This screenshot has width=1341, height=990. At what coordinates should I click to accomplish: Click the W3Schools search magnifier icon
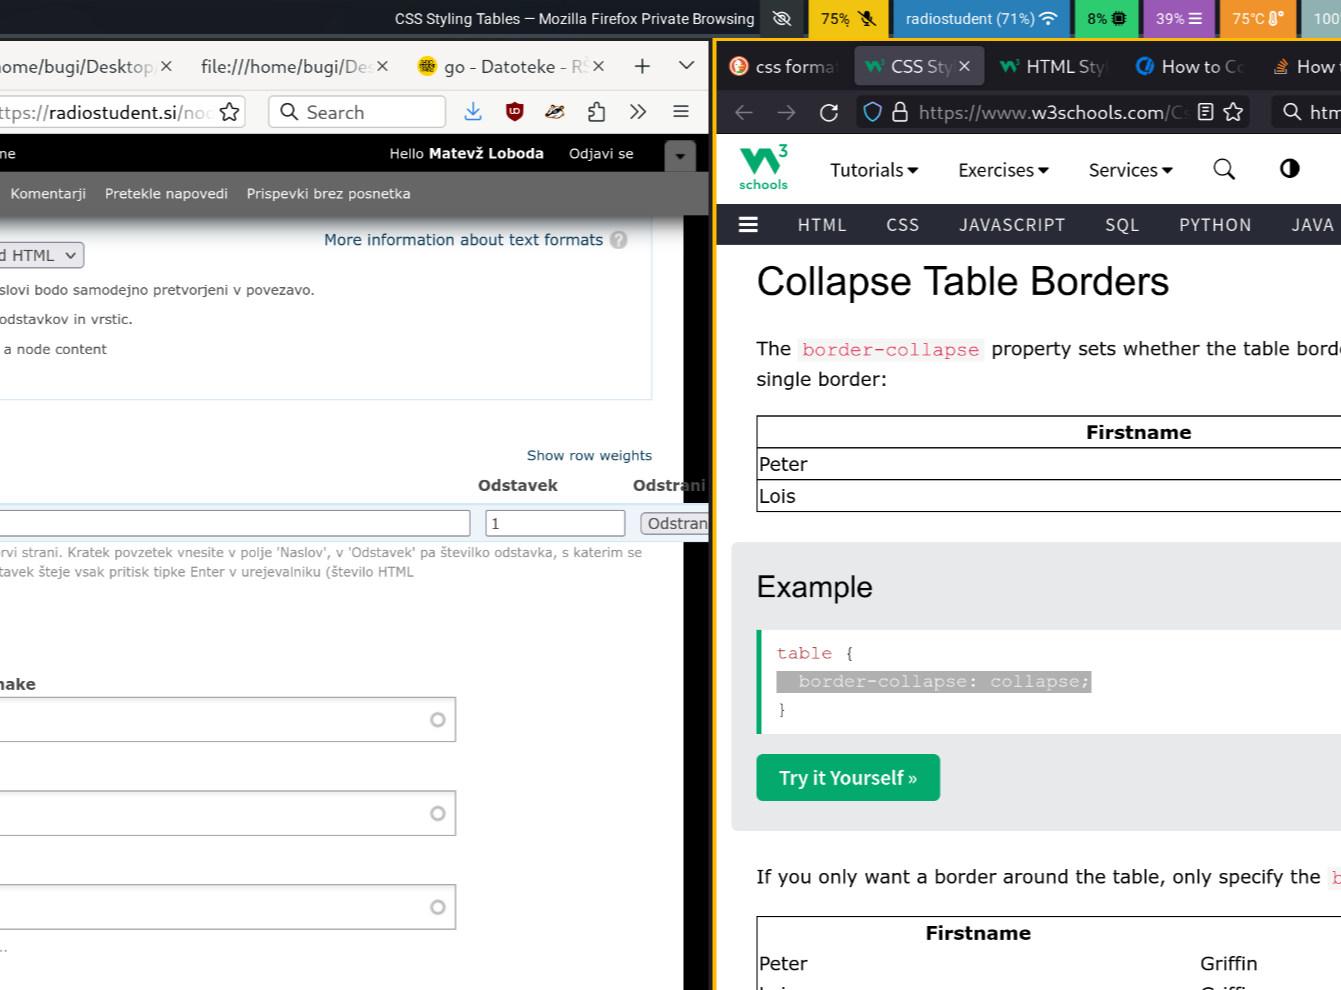click(1224, 170)
